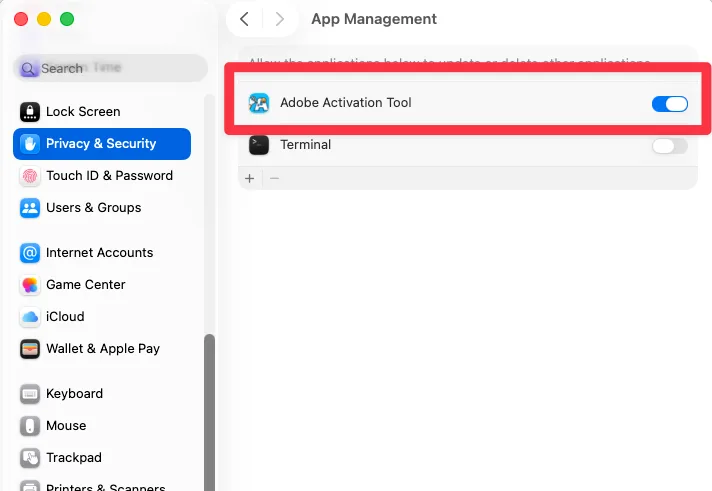Close window with red button
Screen dimensions: 712x491
coord(21,19)
